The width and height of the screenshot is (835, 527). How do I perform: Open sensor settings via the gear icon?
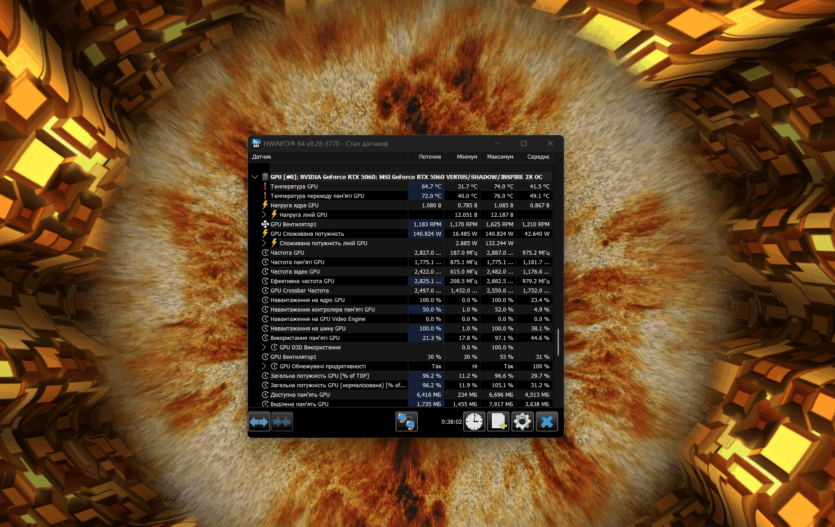click(522, 422)
